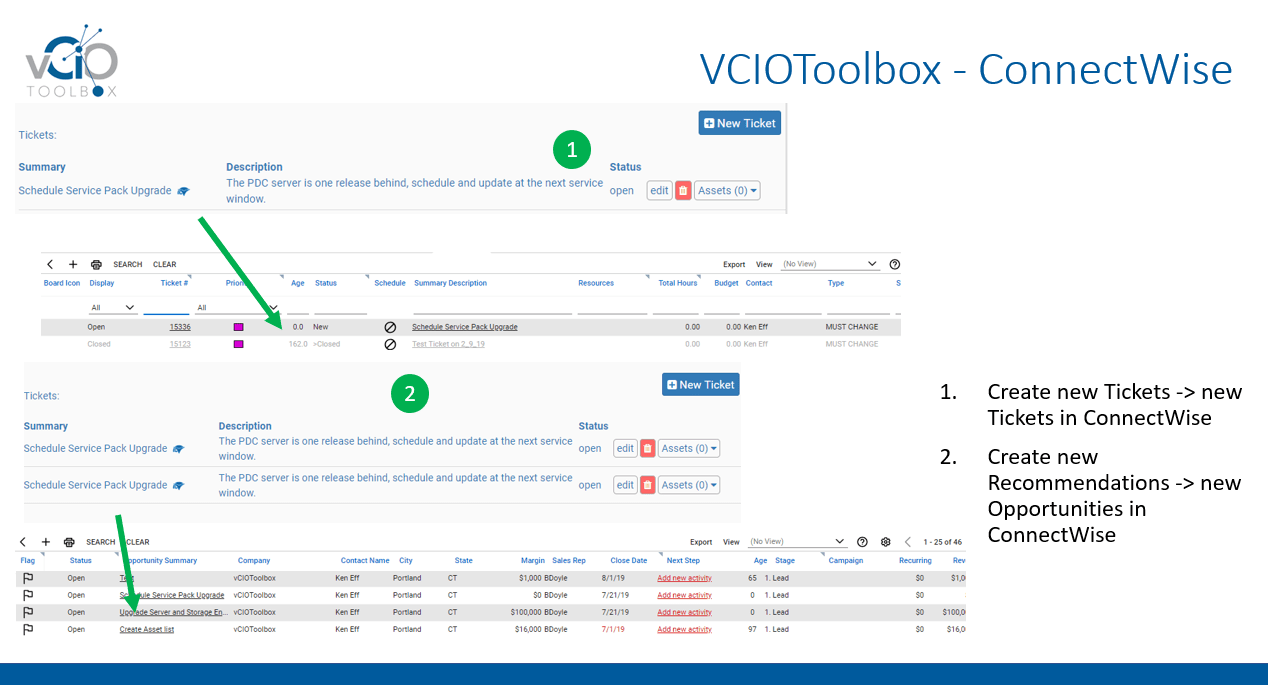The height and width of the screenshot is (685, 1268).
Task: Toggle the flag on first opportunity row
Action: point(28,578)
